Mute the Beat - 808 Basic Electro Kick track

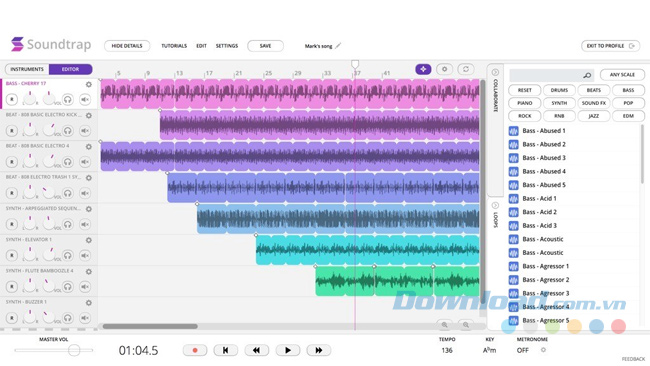(x=85, y=131)
